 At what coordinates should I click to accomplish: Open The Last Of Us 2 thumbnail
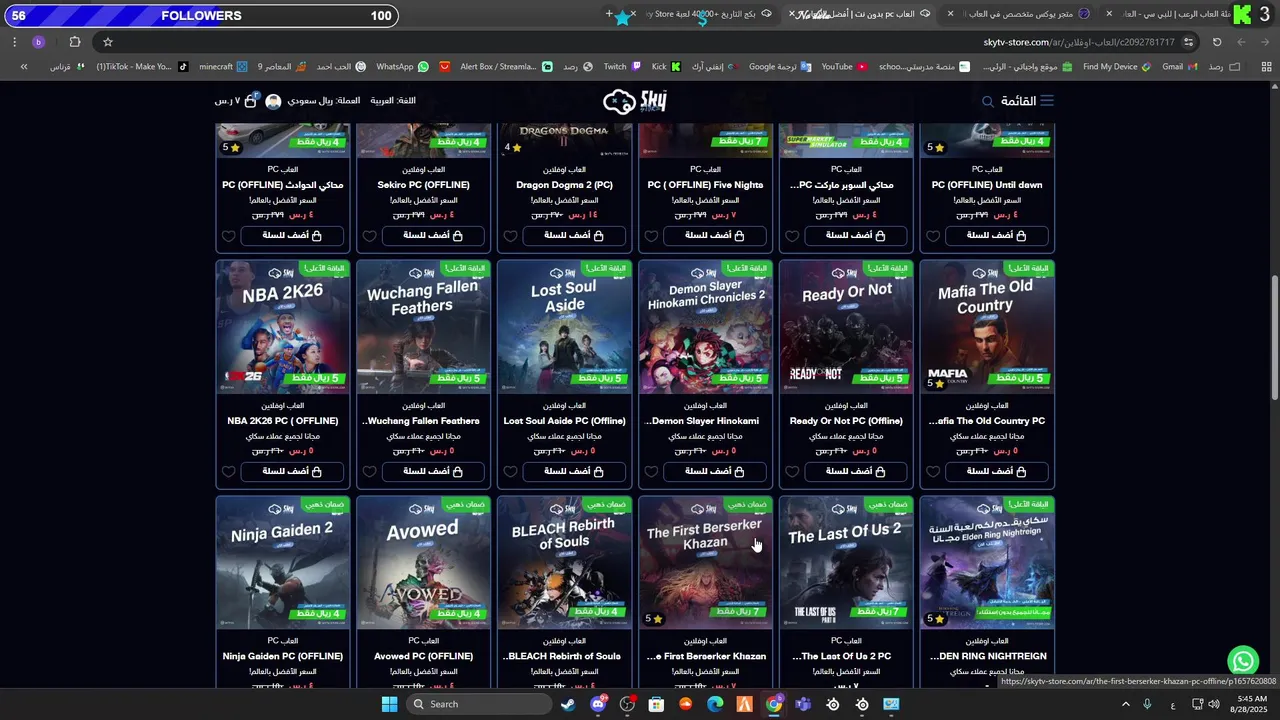tap(846, 563)
